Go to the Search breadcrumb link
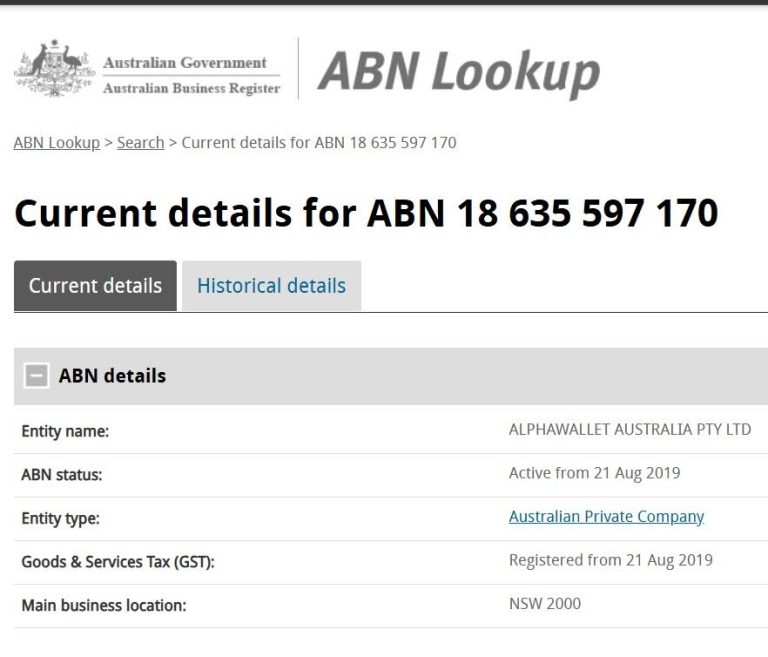The width and height of the screenshot is (768, 657). [x=140, y=143]
